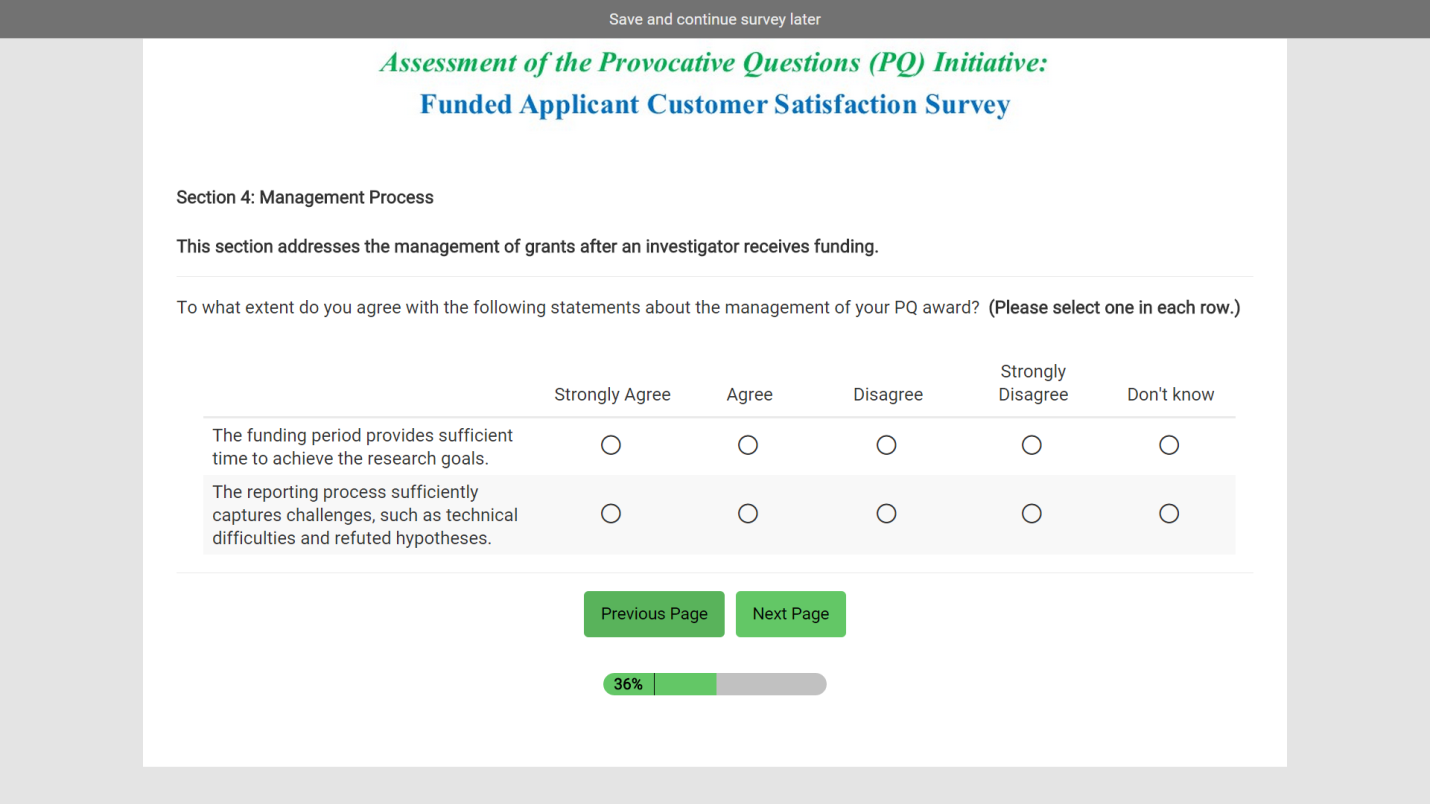The image size is (1430, 804).
Task: Select Agree for funding period statement
Action: pyautogui.click(x=748, y=445)
